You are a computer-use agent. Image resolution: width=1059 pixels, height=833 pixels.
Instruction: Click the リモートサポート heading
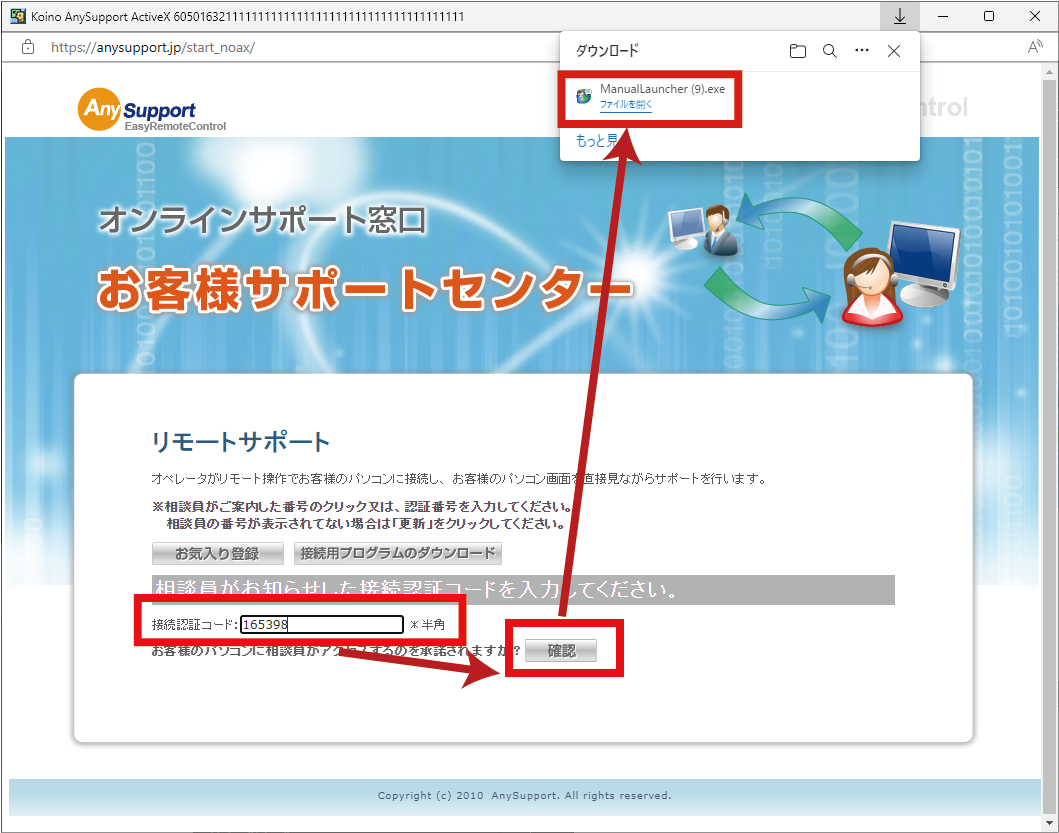240,443
